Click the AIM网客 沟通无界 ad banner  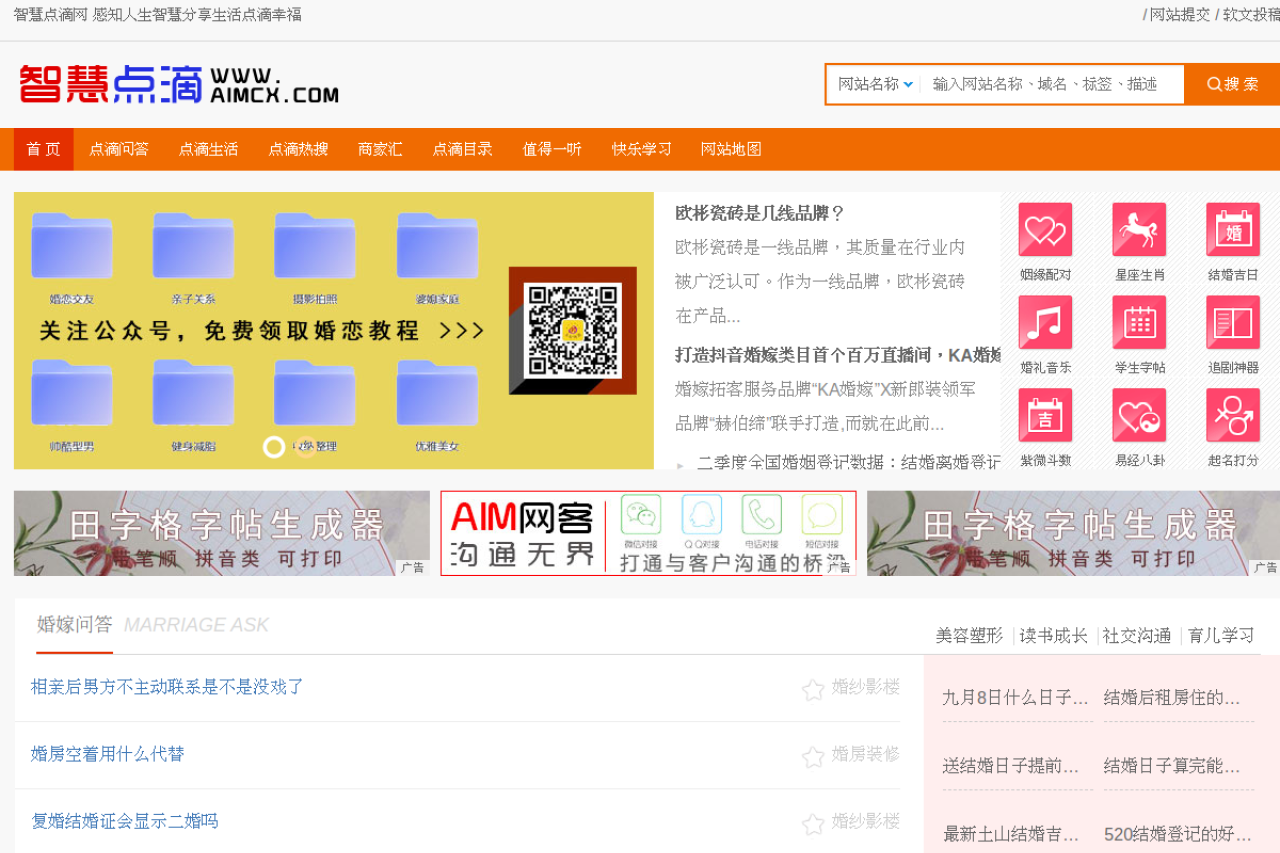coord(648,533)
